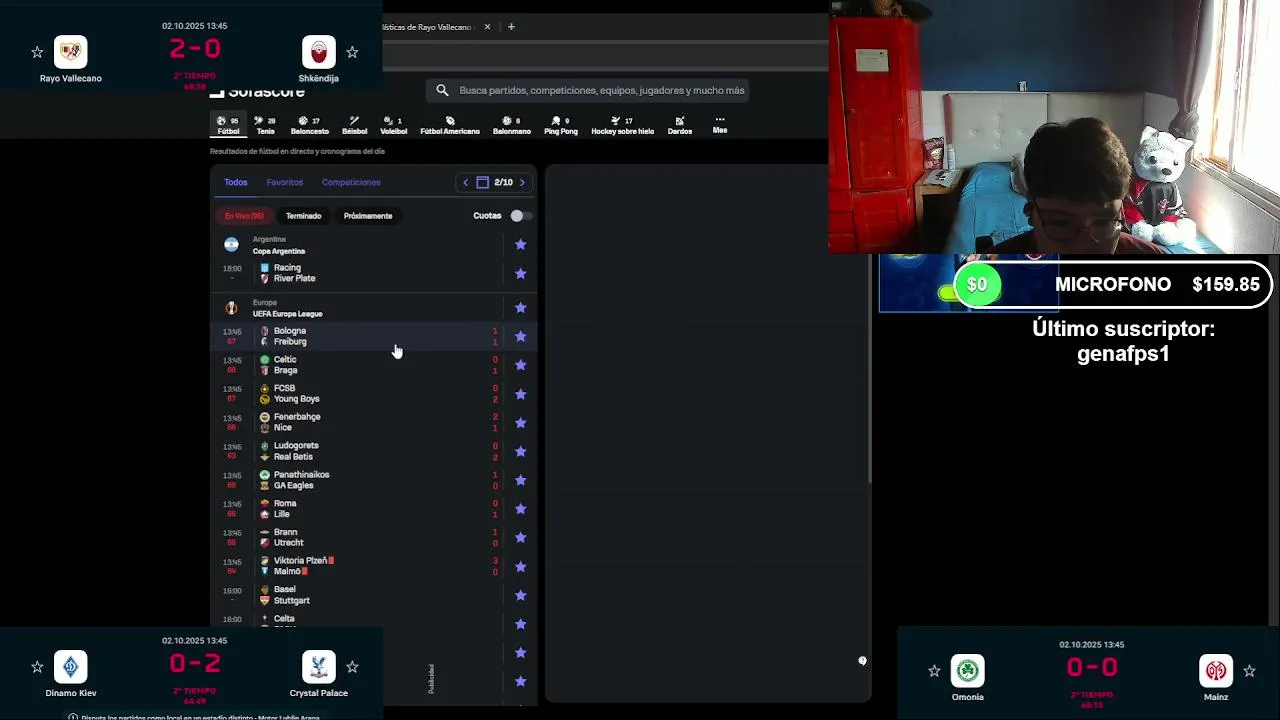The image size is (1280, 720).
Task: Favorite the Shkëndija team star
Action: point(352,52)
